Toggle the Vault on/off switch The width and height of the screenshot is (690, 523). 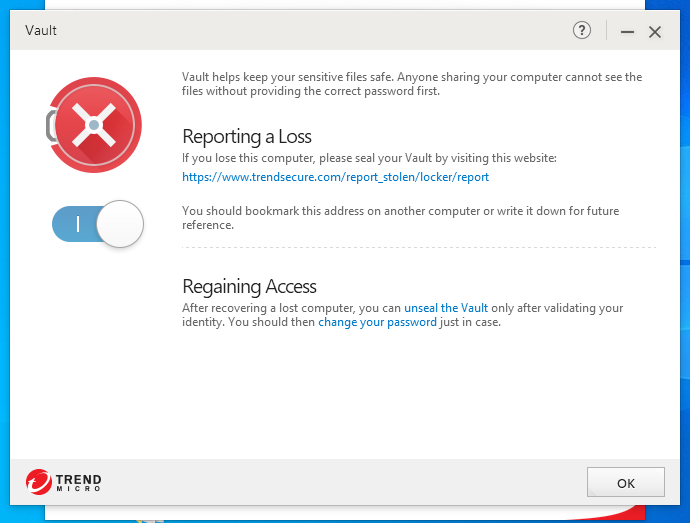pos(98,224)
